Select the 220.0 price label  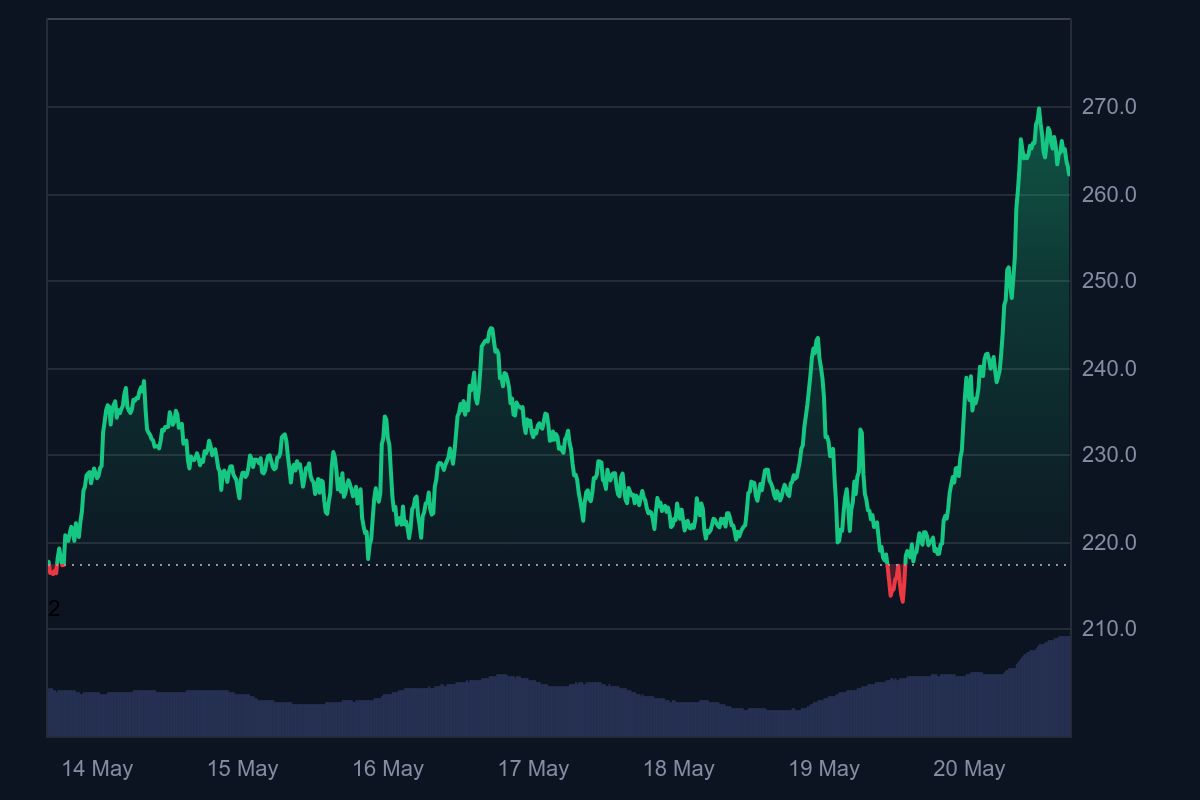[1109, 543]
